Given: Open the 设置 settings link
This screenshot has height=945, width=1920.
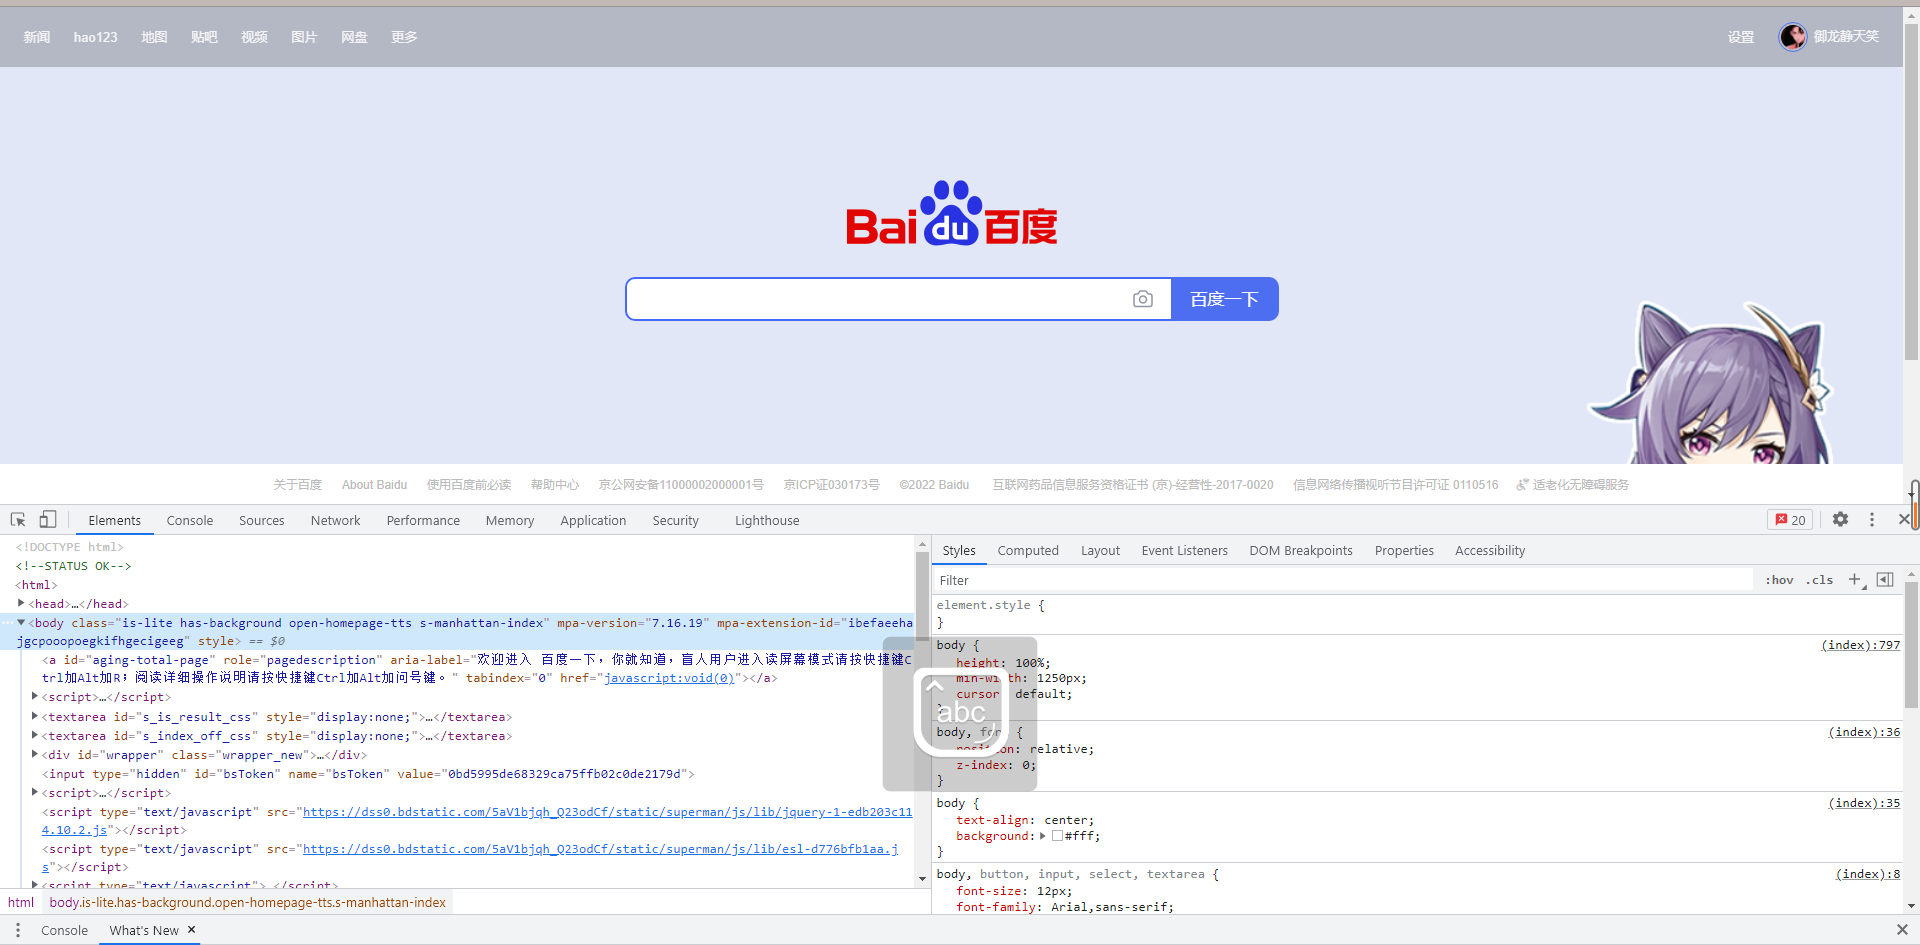Looking at the screenshot, I should [1741, 37].
